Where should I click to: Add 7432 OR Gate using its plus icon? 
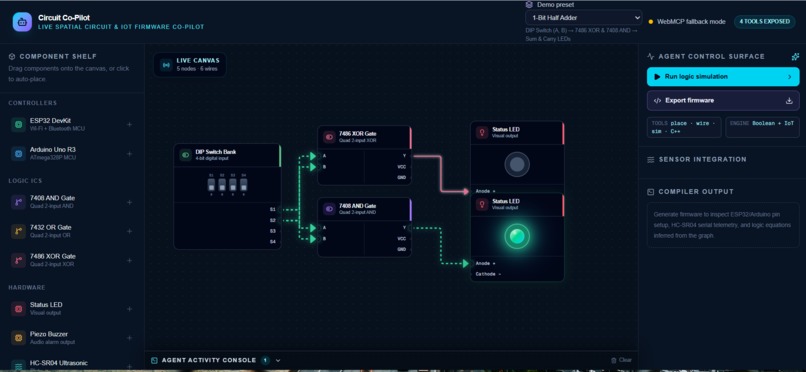point(129,231)
